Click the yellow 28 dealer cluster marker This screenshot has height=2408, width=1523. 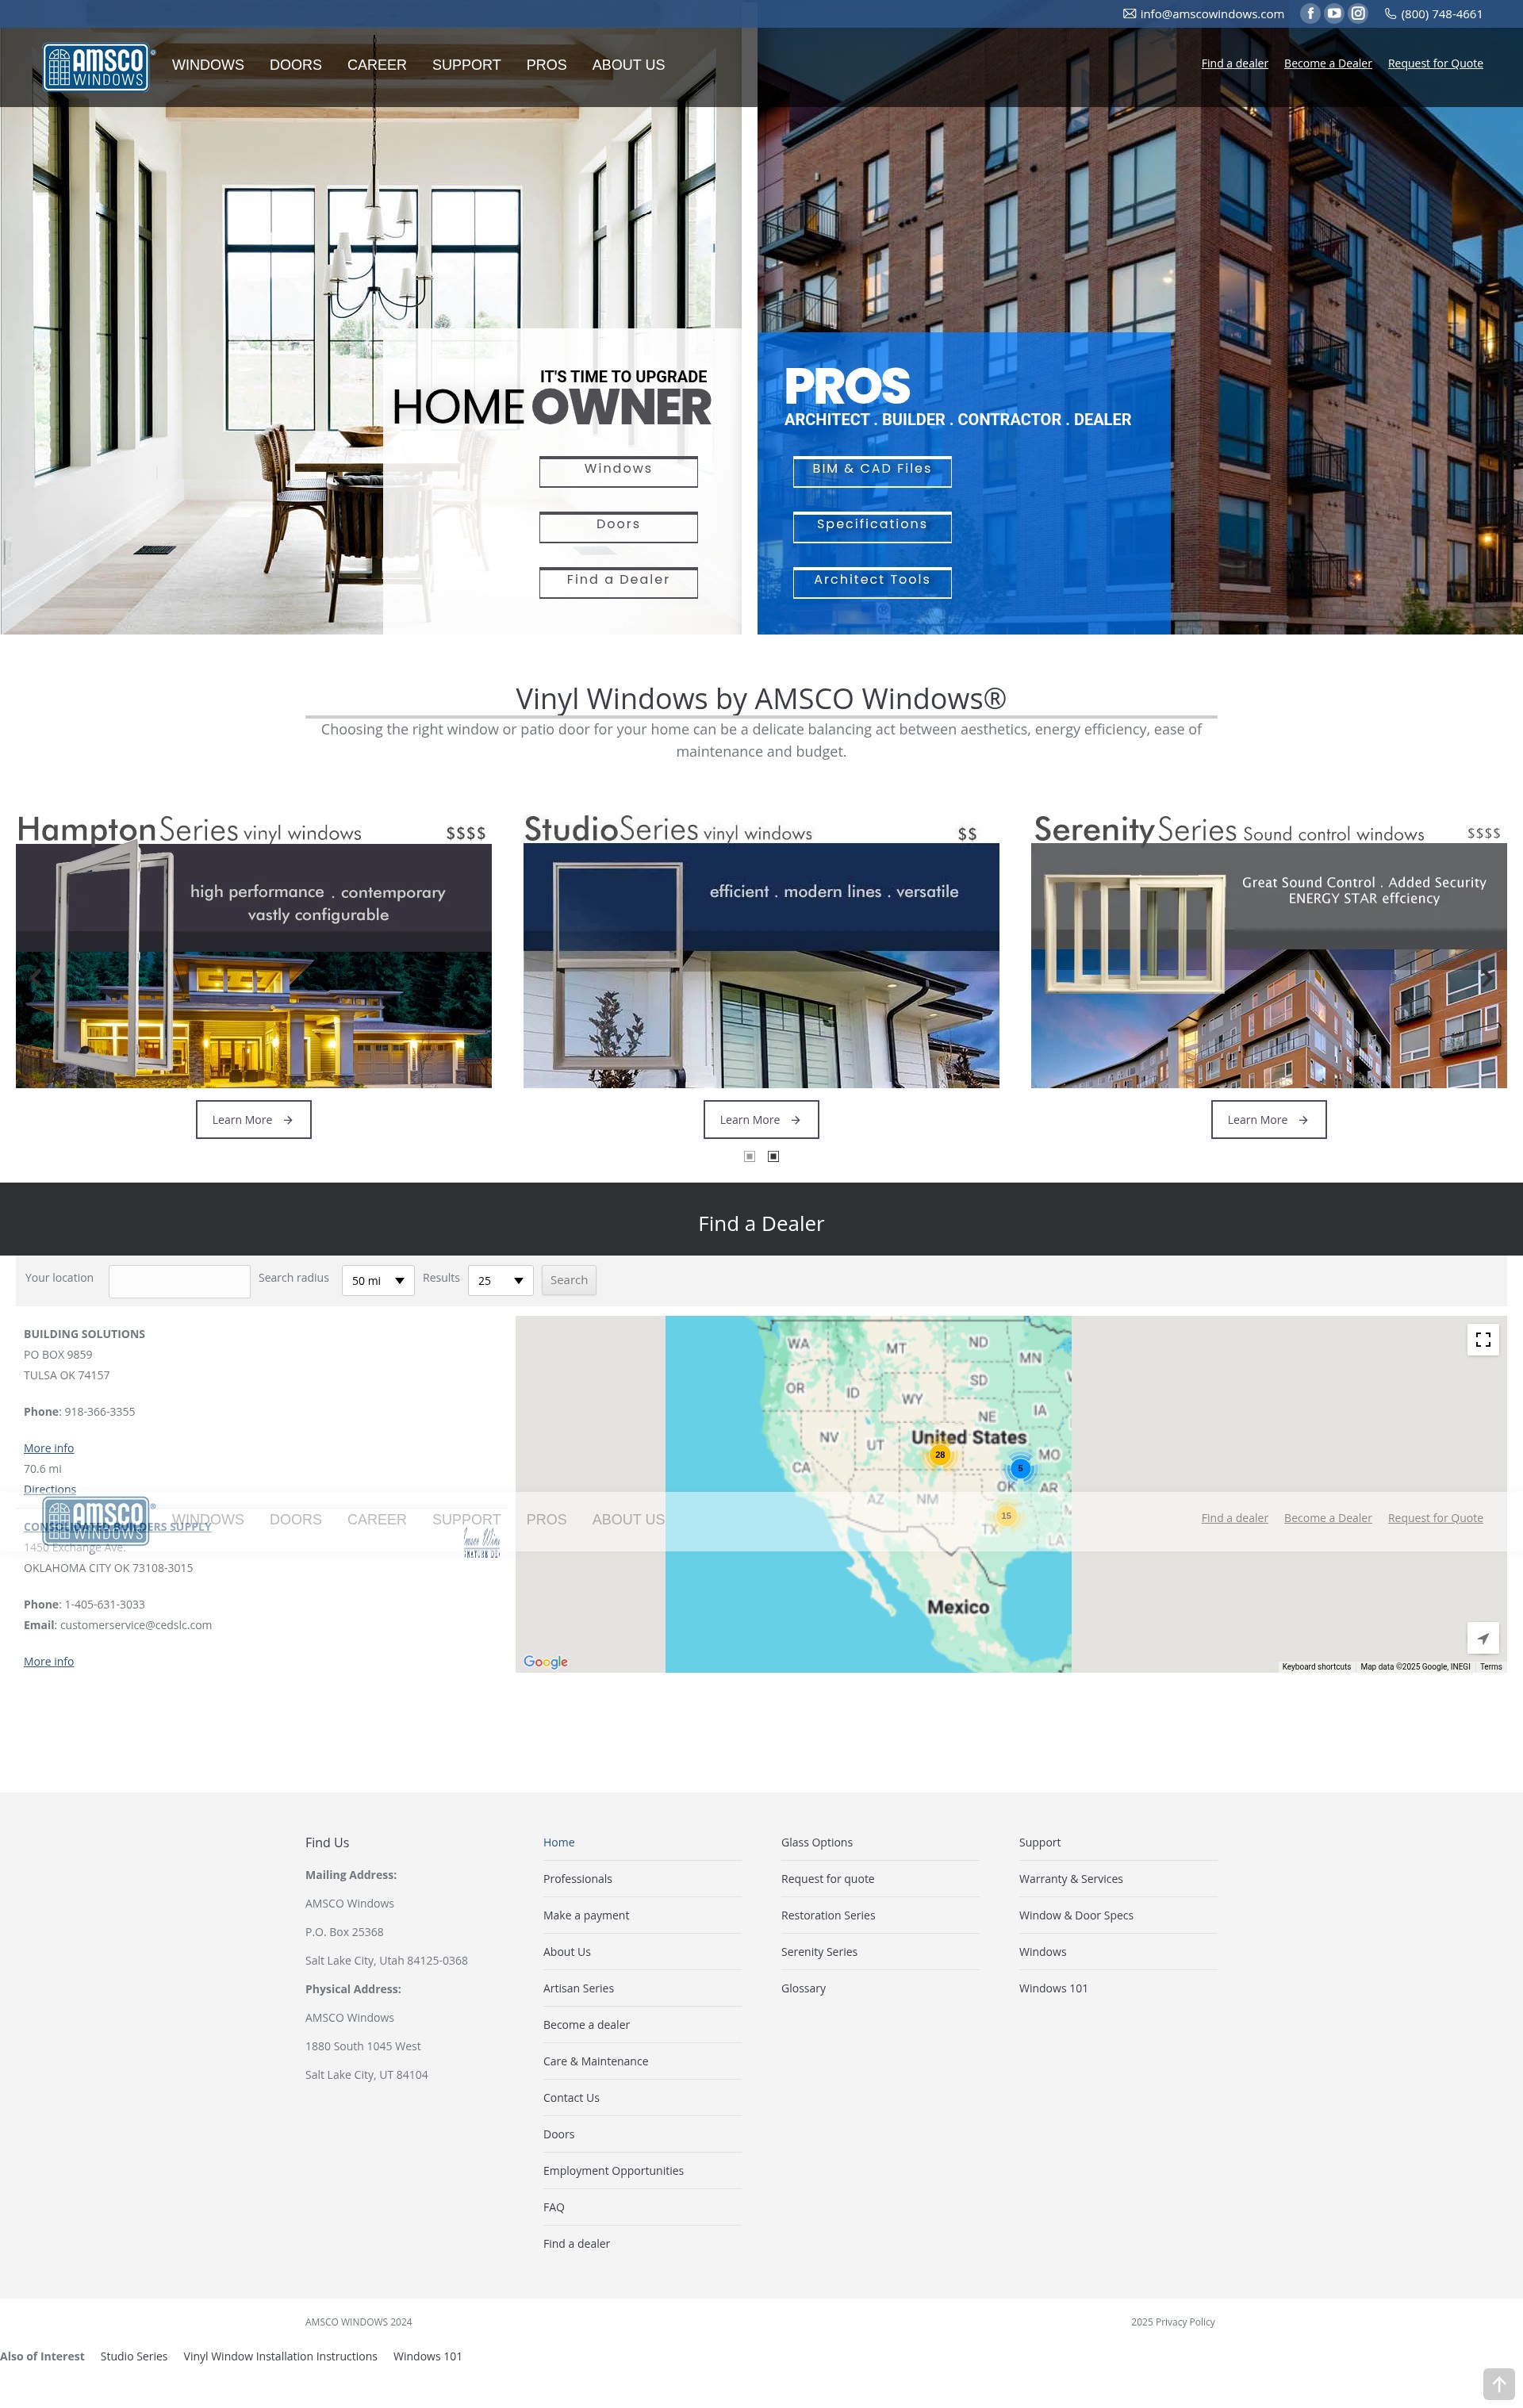(939, 1455)
